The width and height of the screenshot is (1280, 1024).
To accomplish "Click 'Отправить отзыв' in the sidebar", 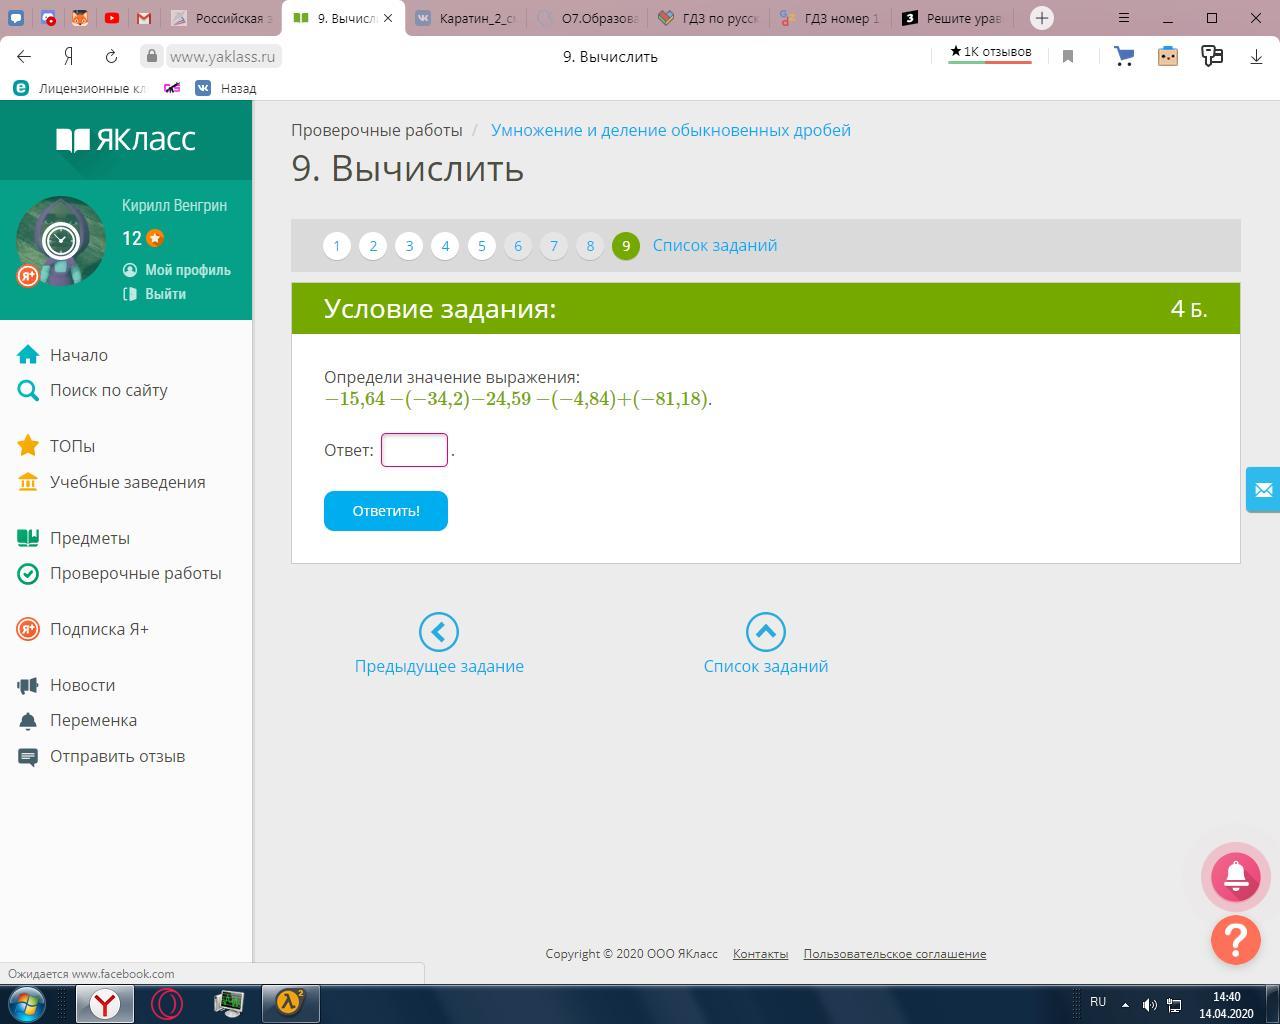I will [x=101, y=756].
